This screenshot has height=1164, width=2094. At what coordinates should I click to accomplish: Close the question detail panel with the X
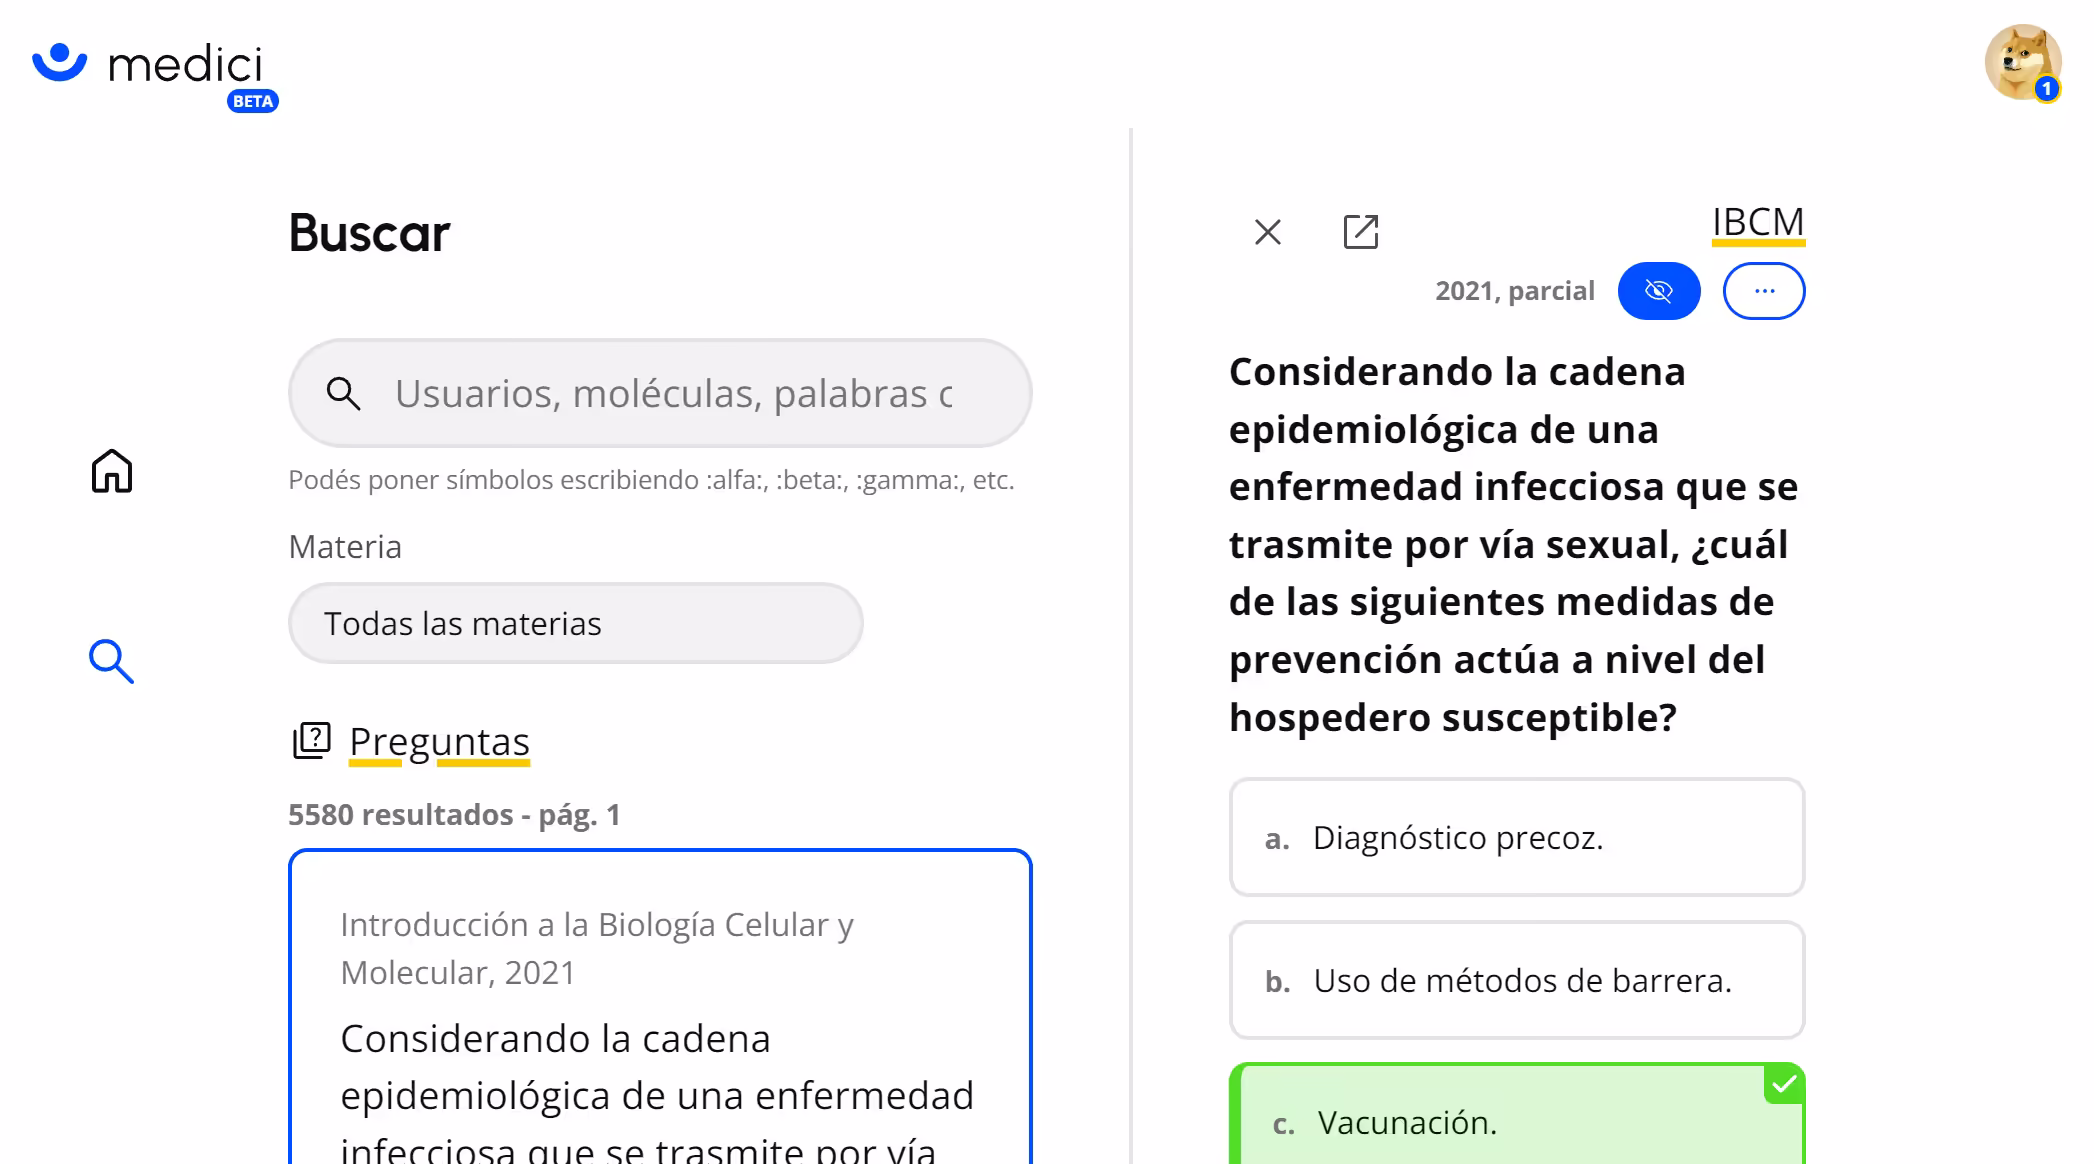pyautogui.click(x=1267, y=232)
